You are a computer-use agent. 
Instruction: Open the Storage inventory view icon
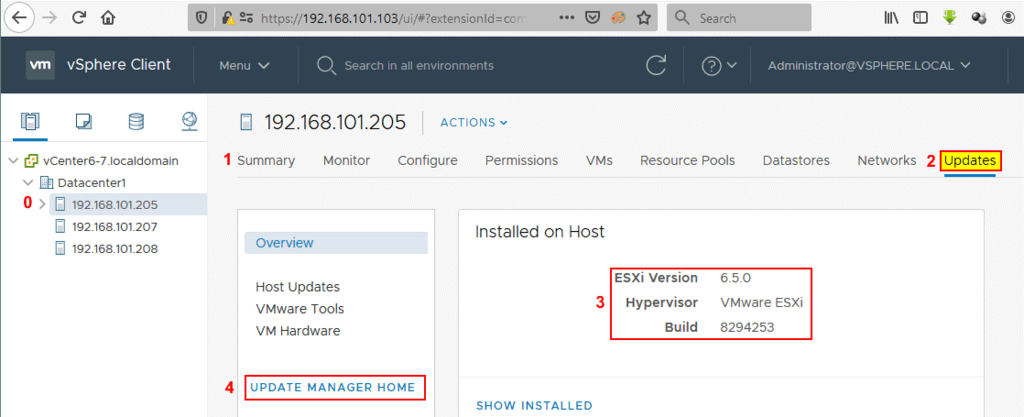pos(136,121)
